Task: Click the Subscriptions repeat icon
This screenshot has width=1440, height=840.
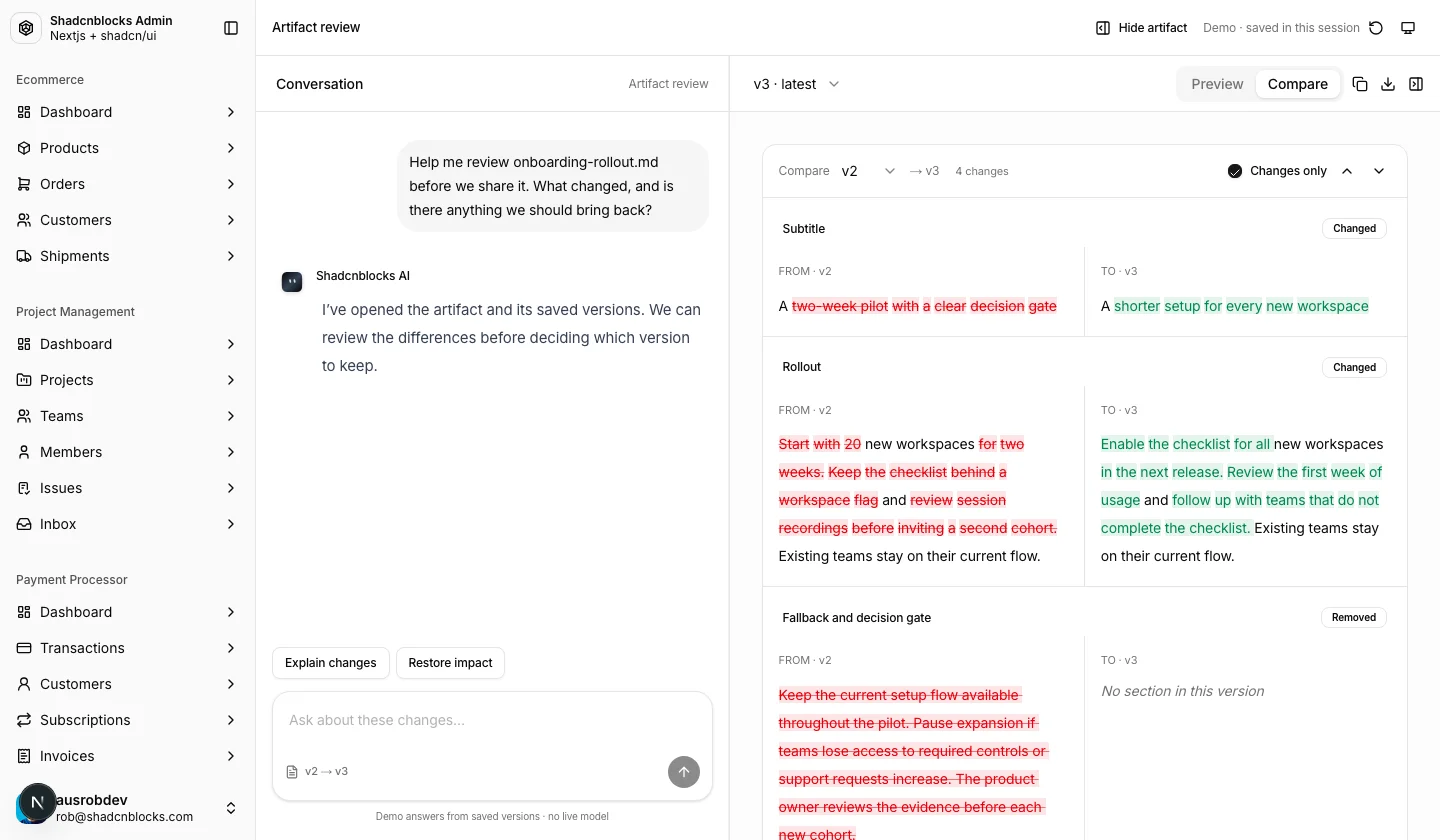Action: click(24, 720)
